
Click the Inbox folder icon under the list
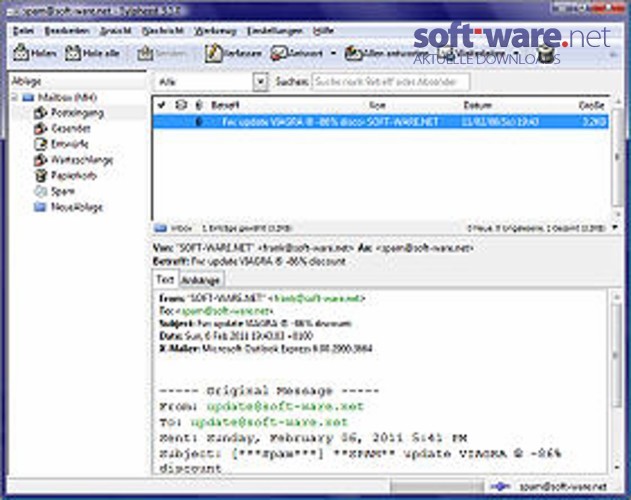[x=160, y=228]
